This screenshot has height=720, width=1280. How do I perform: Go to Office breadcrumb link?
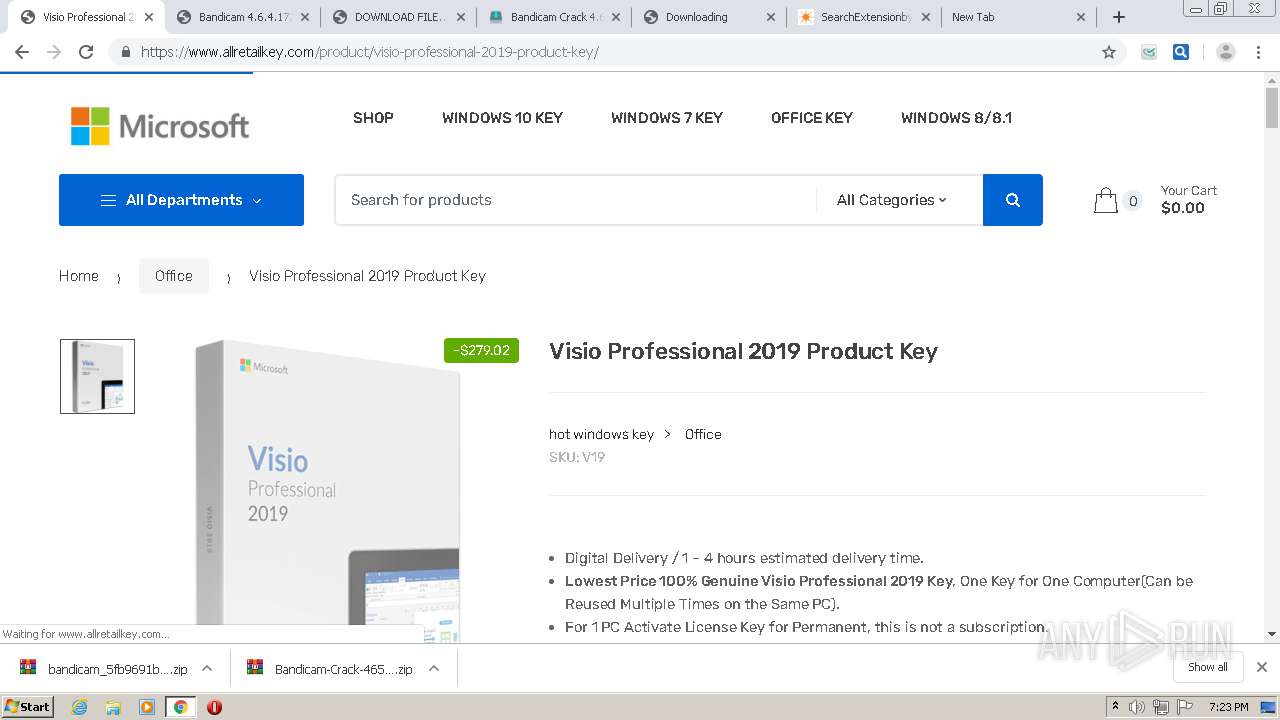click(x=174, y=276)
